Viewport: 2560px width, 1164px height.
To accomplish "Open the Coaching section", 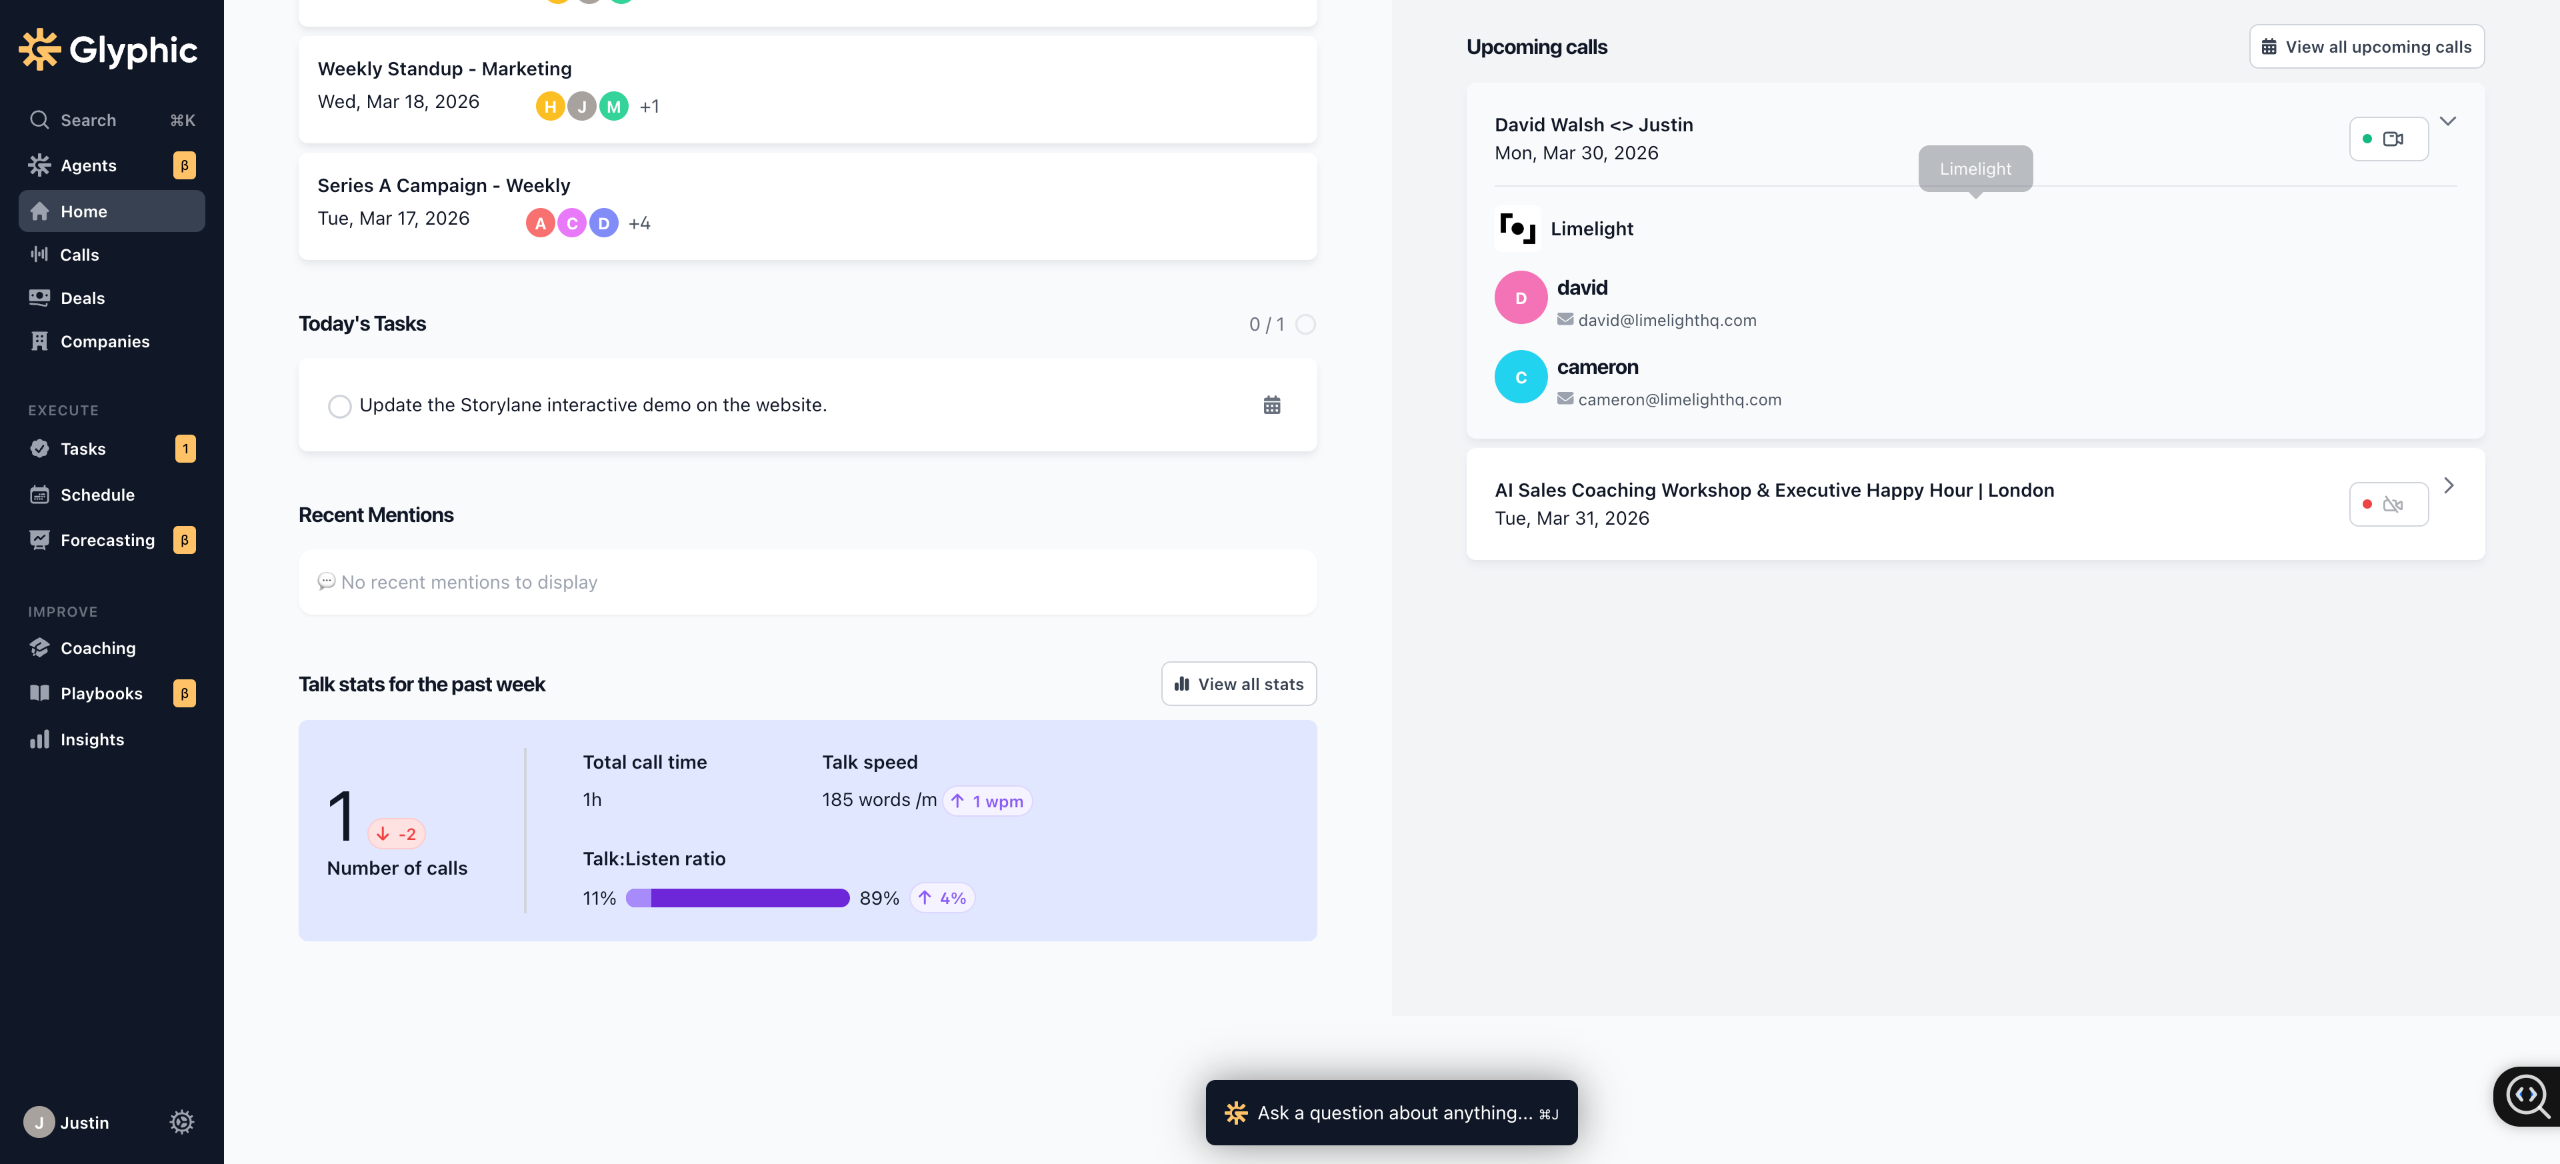I will (98, 648).
